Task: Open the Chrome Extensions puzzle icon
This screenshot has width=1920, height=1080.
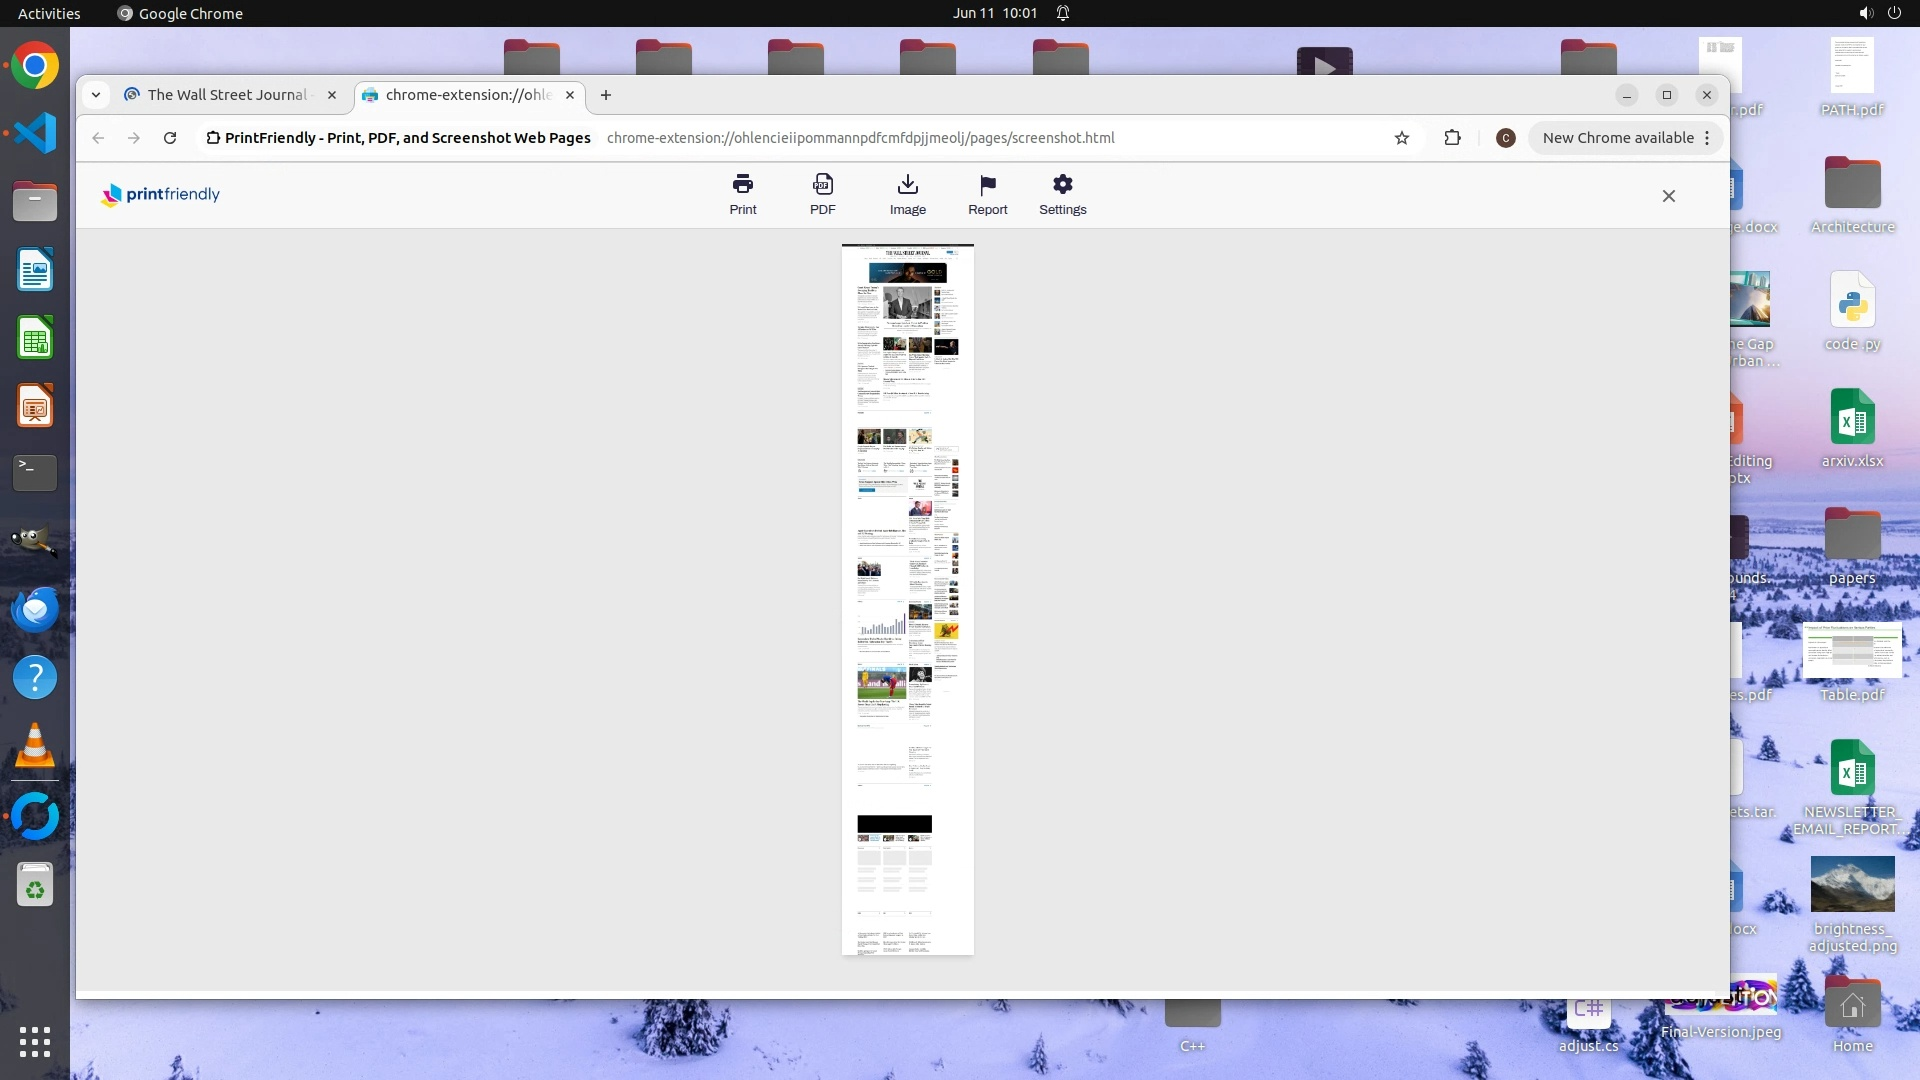Action: [1452, 138]
